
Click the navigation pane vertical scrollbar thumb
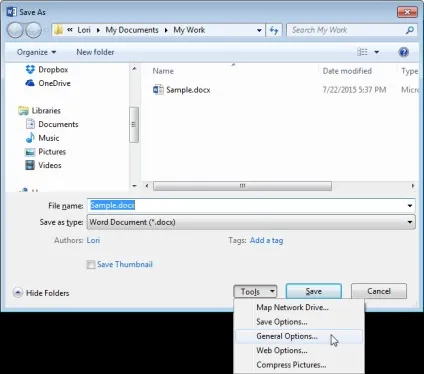click(134, 125)
